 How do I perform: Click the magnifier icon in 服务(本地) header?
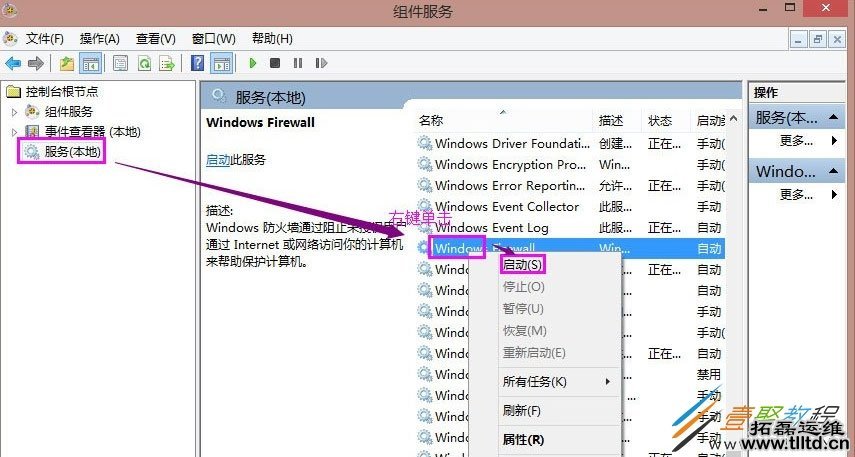[x=219, y=97]
